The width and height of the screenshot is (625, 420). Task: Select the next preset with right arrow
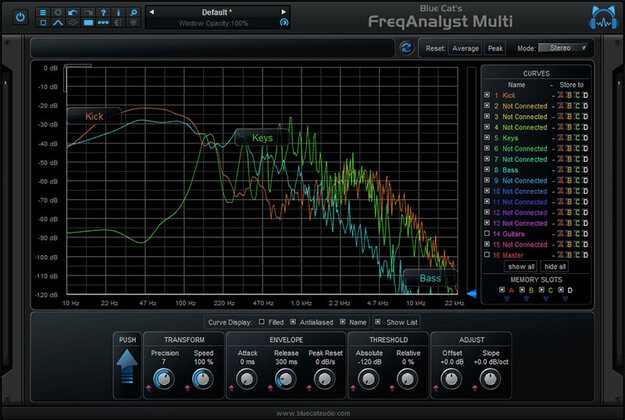[x=283, y=12]
